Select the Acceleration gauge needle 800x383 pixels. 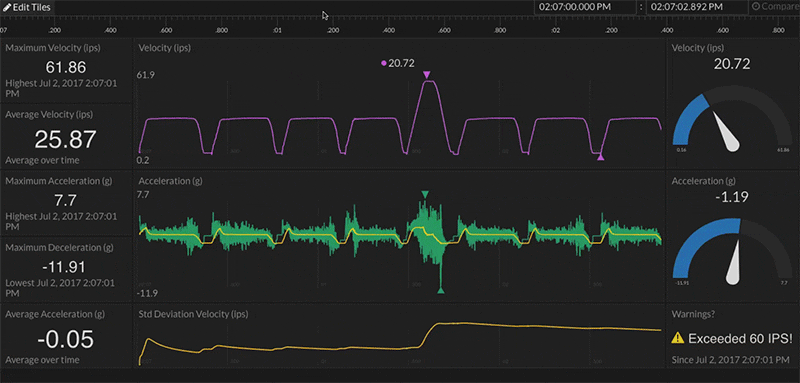(x=734, y=262)
